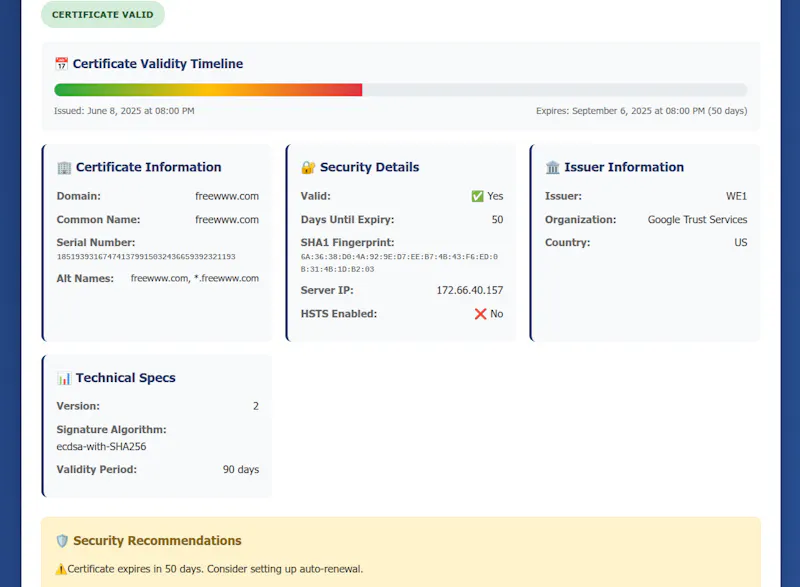Select the serial number value
800x587 pixels.
click(x=146, y=257)
